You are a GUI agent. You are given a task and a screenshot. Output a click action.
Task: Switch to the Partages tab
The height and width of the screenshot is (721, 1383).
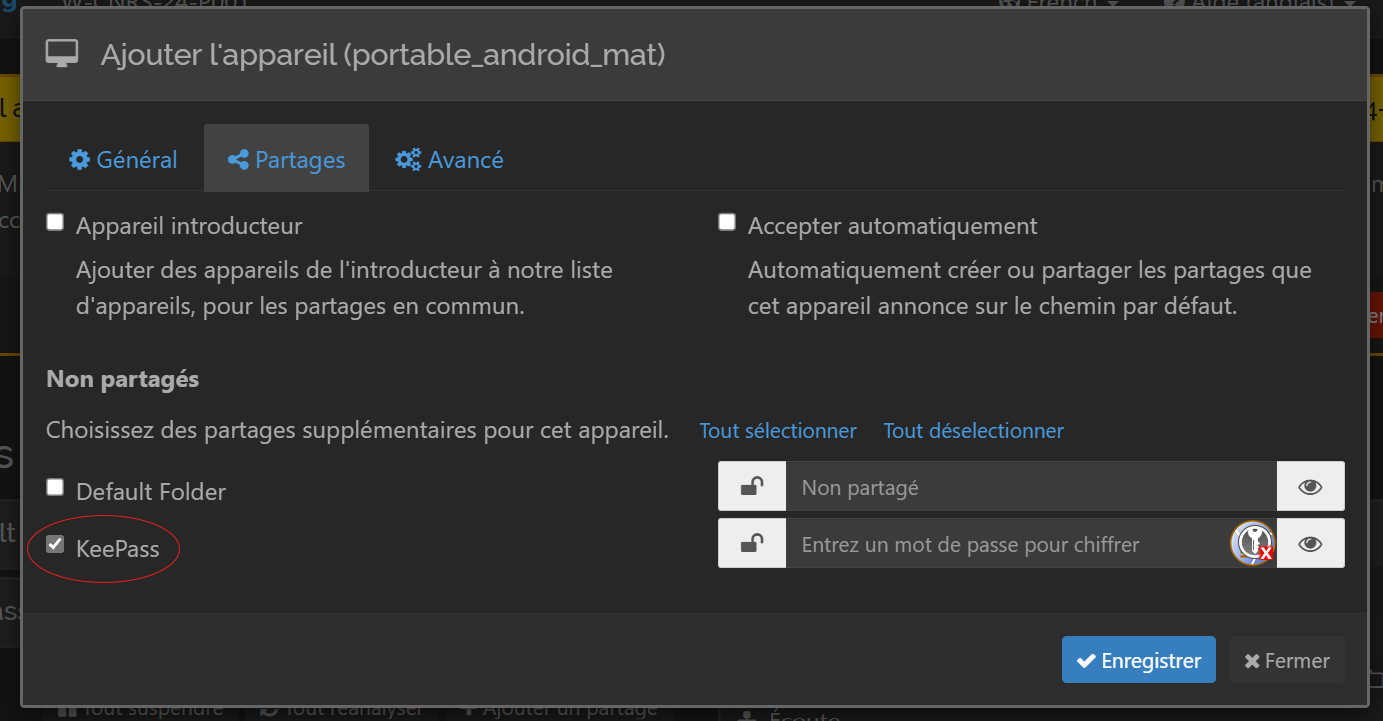[286, 159]
